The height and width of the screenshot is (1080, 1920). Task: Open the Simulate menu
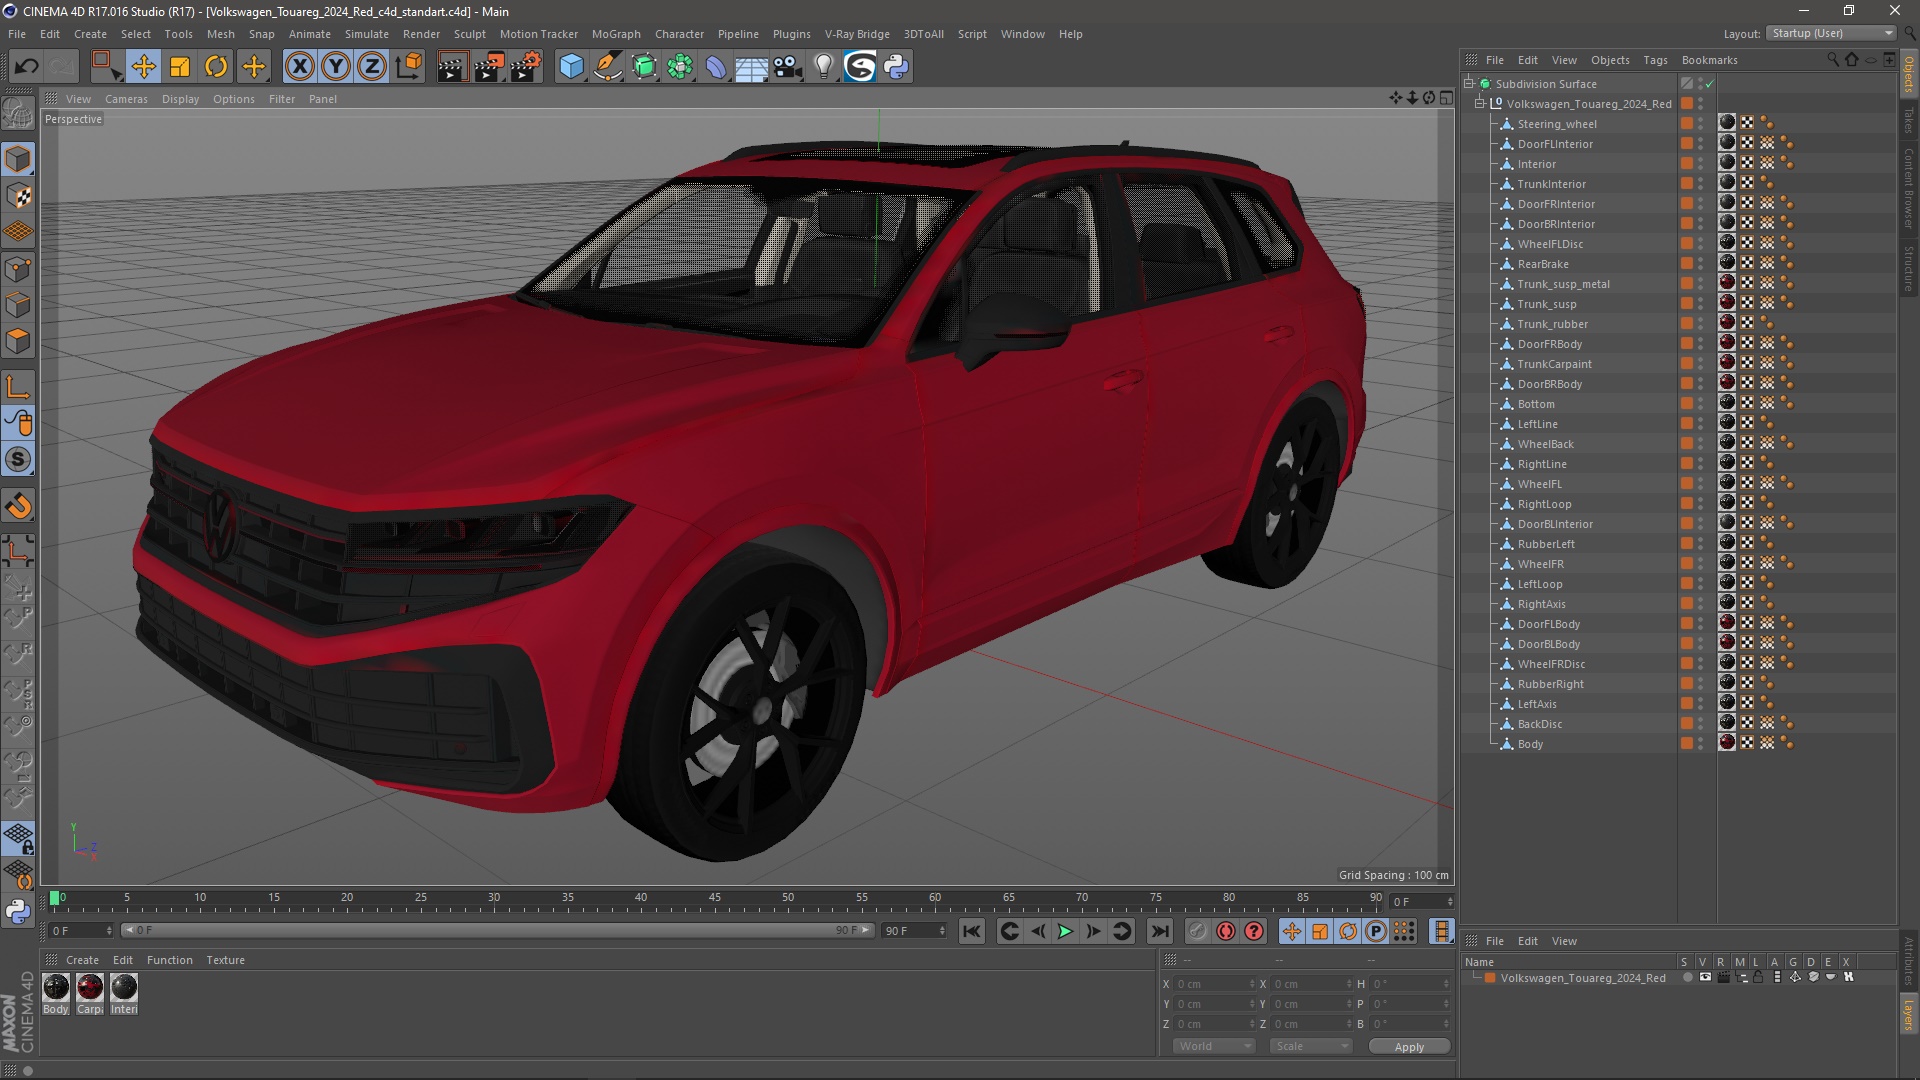coord(367,34)
